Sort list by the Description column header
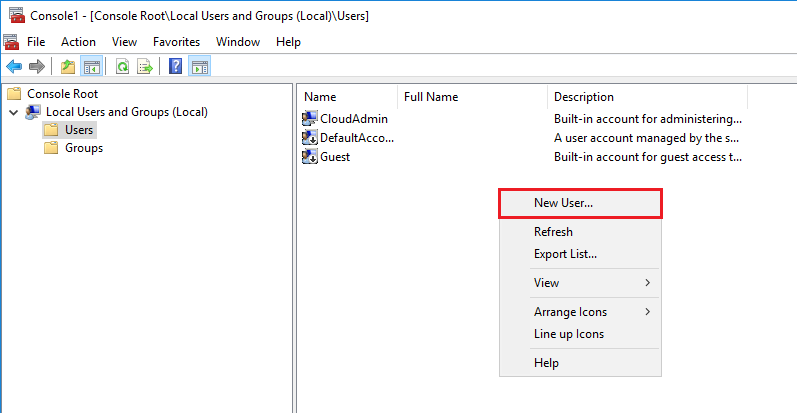797x413 pixels. (583, 97)
